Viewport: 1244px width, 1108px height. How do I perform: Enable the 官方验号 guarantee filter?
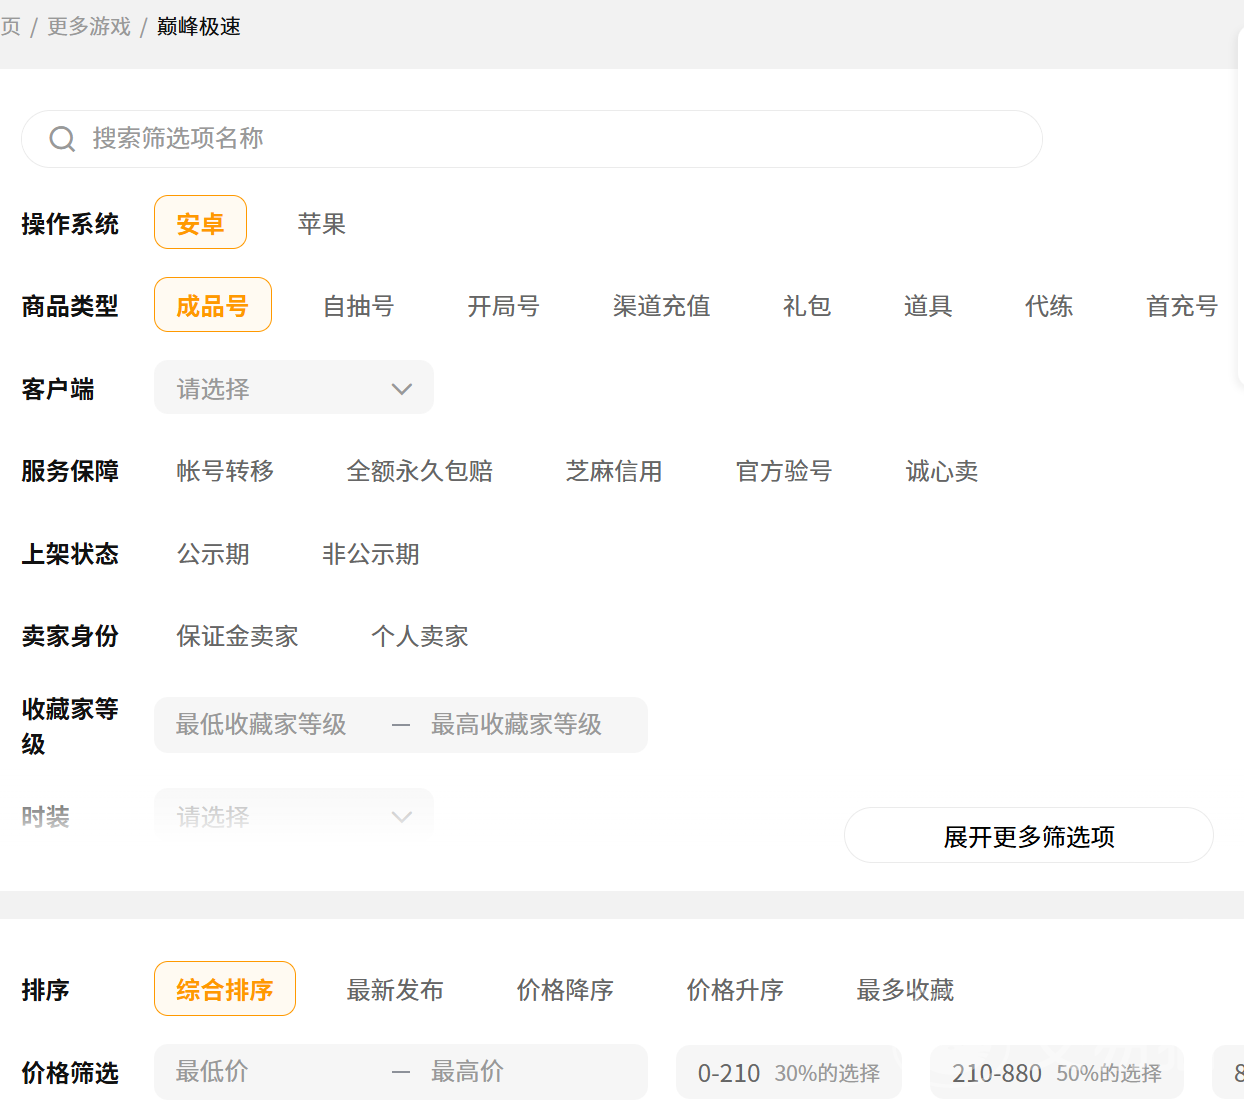(784, 471)
